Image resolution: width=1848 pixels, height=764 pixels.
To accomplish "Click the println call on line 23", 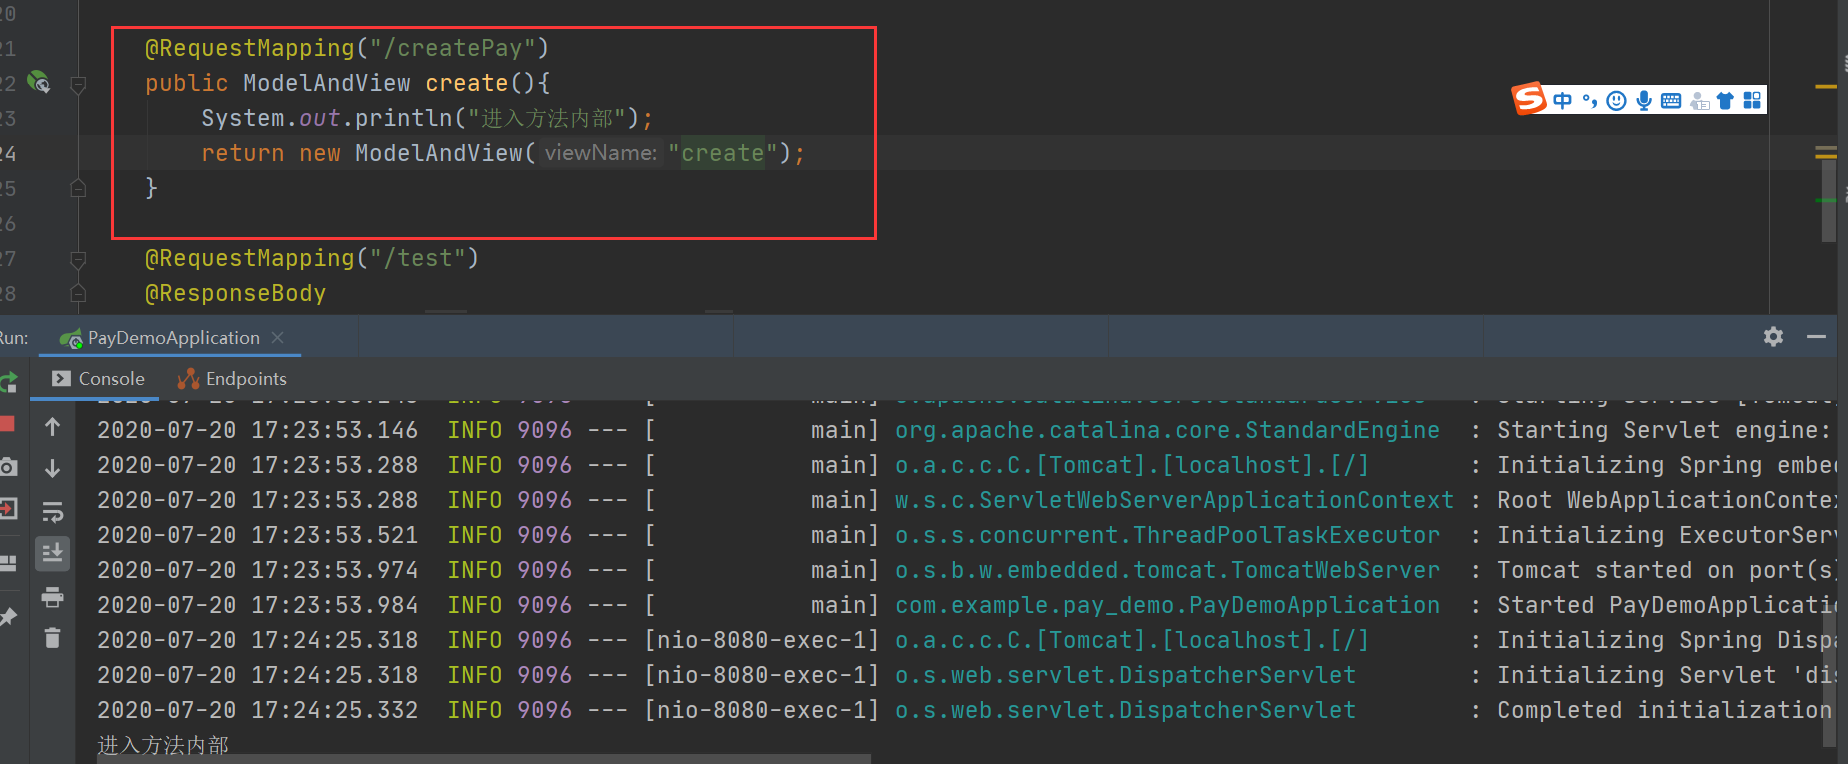I will click(404, 118).
